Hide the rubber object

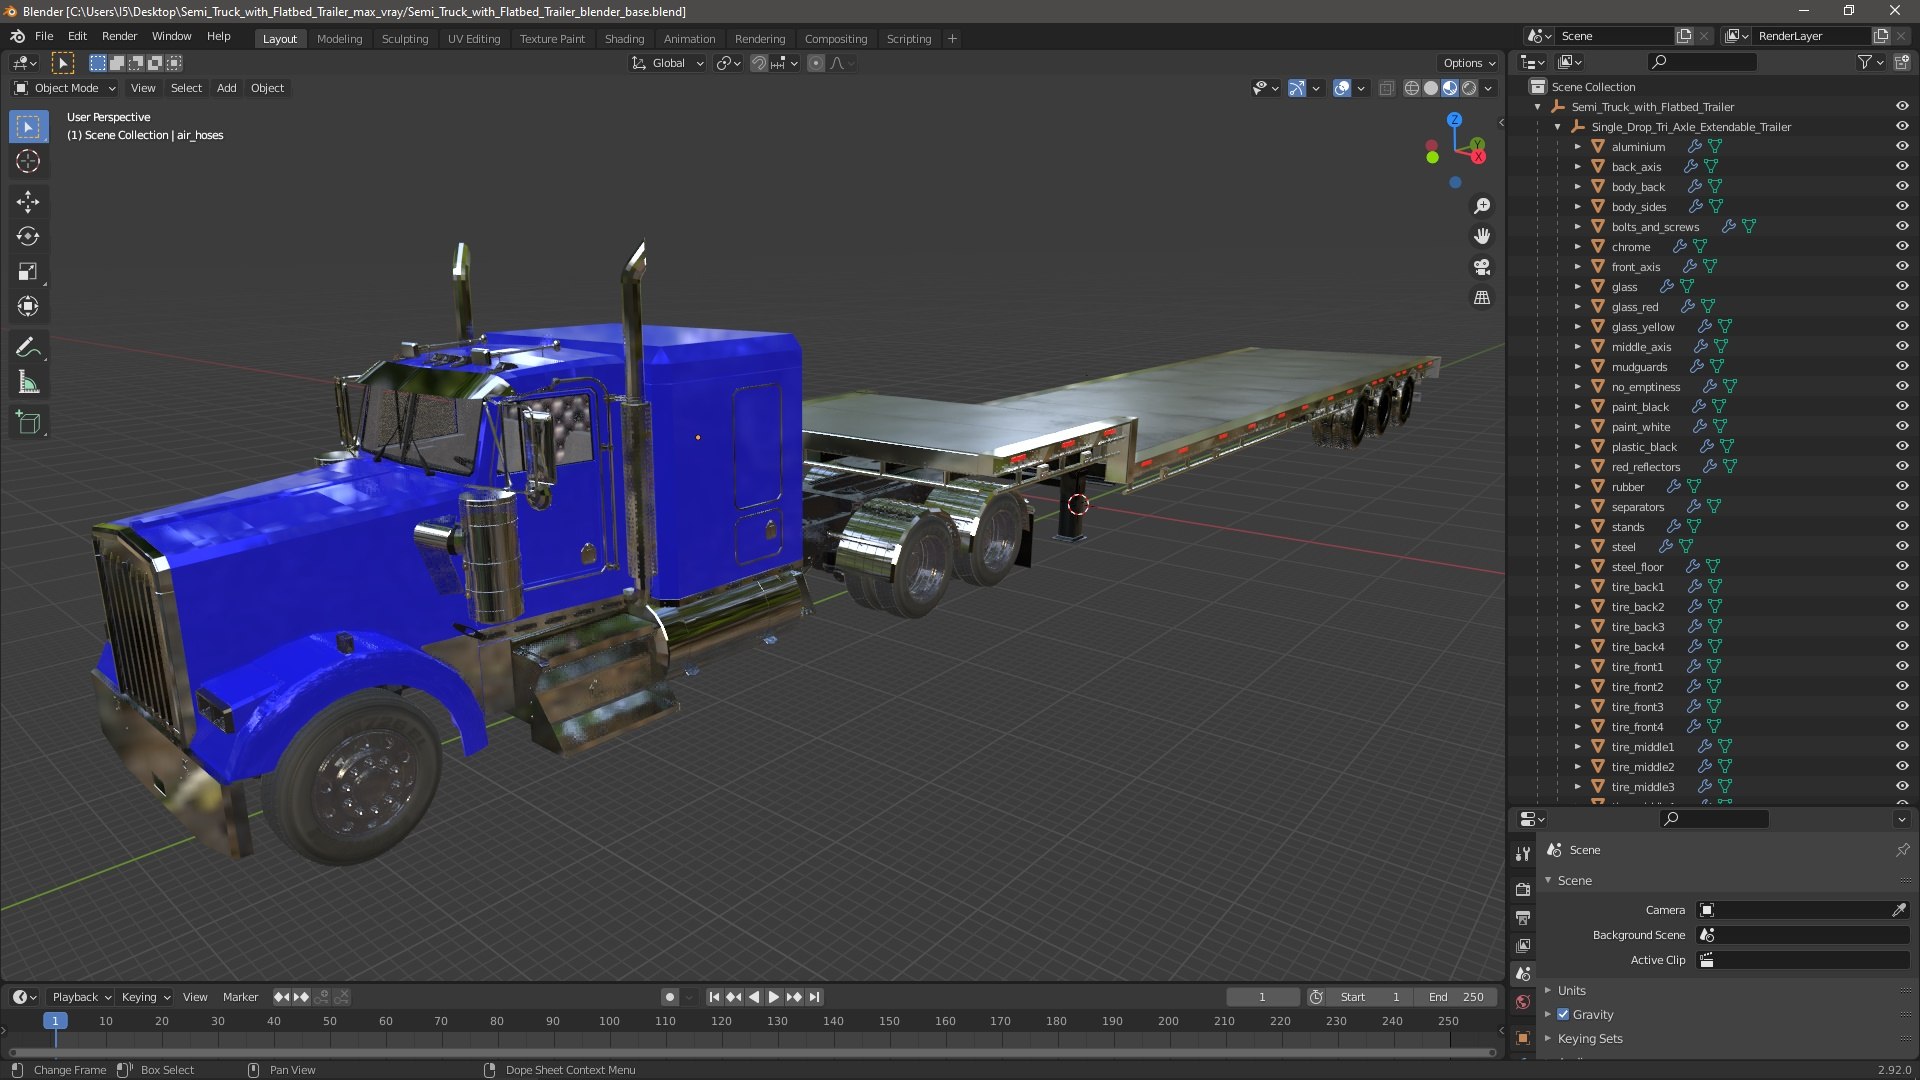tap(1902, 487)
